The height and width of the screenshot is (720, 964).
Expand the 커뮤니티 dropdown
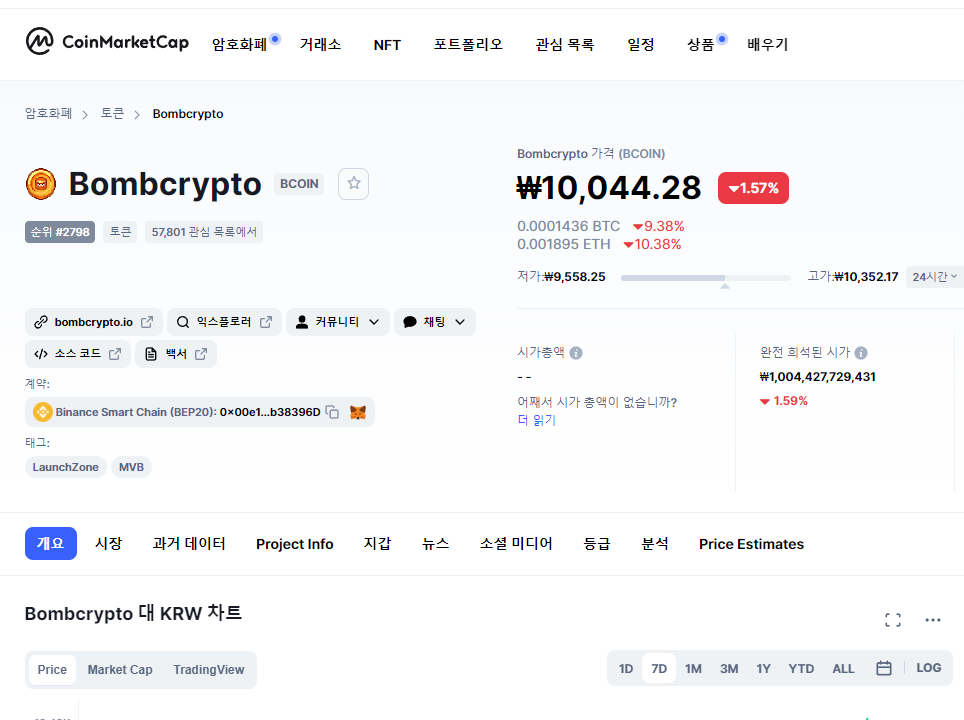tap(338, 322)
